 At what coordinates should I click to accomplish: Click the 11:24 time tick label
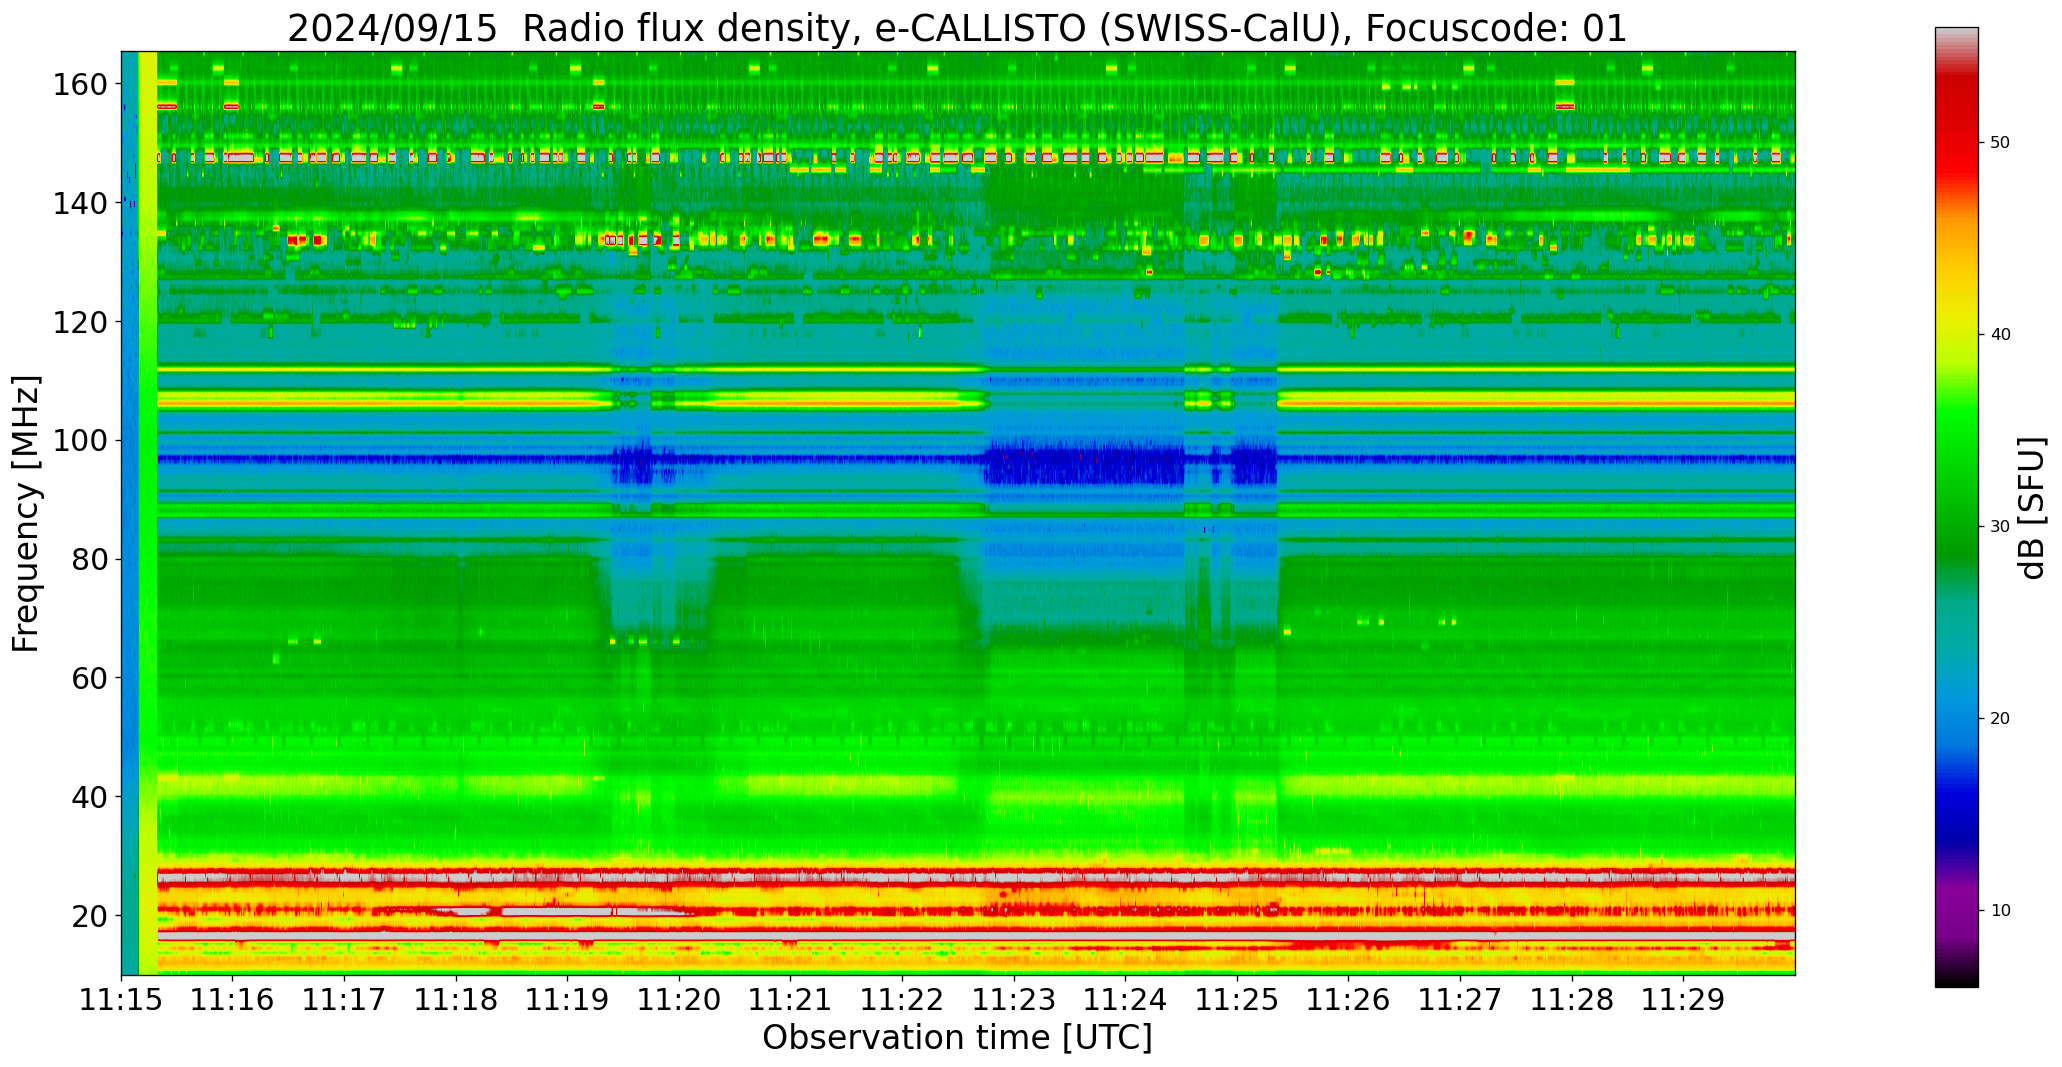1125,999
